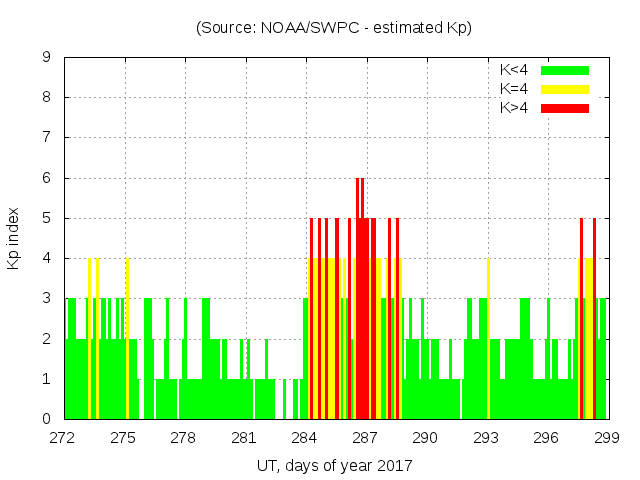640x480 pixels.
Task: Select the K=4 legend label text
Action: tap(514, 89)
